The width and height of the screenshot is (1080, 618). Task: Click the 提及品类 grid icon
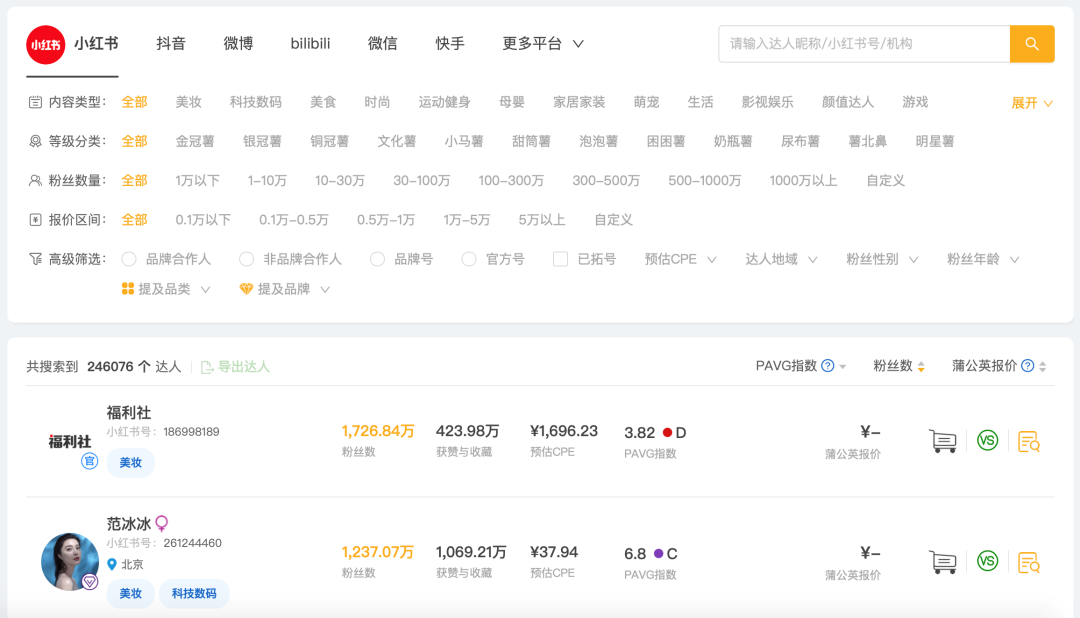[127, 289]
